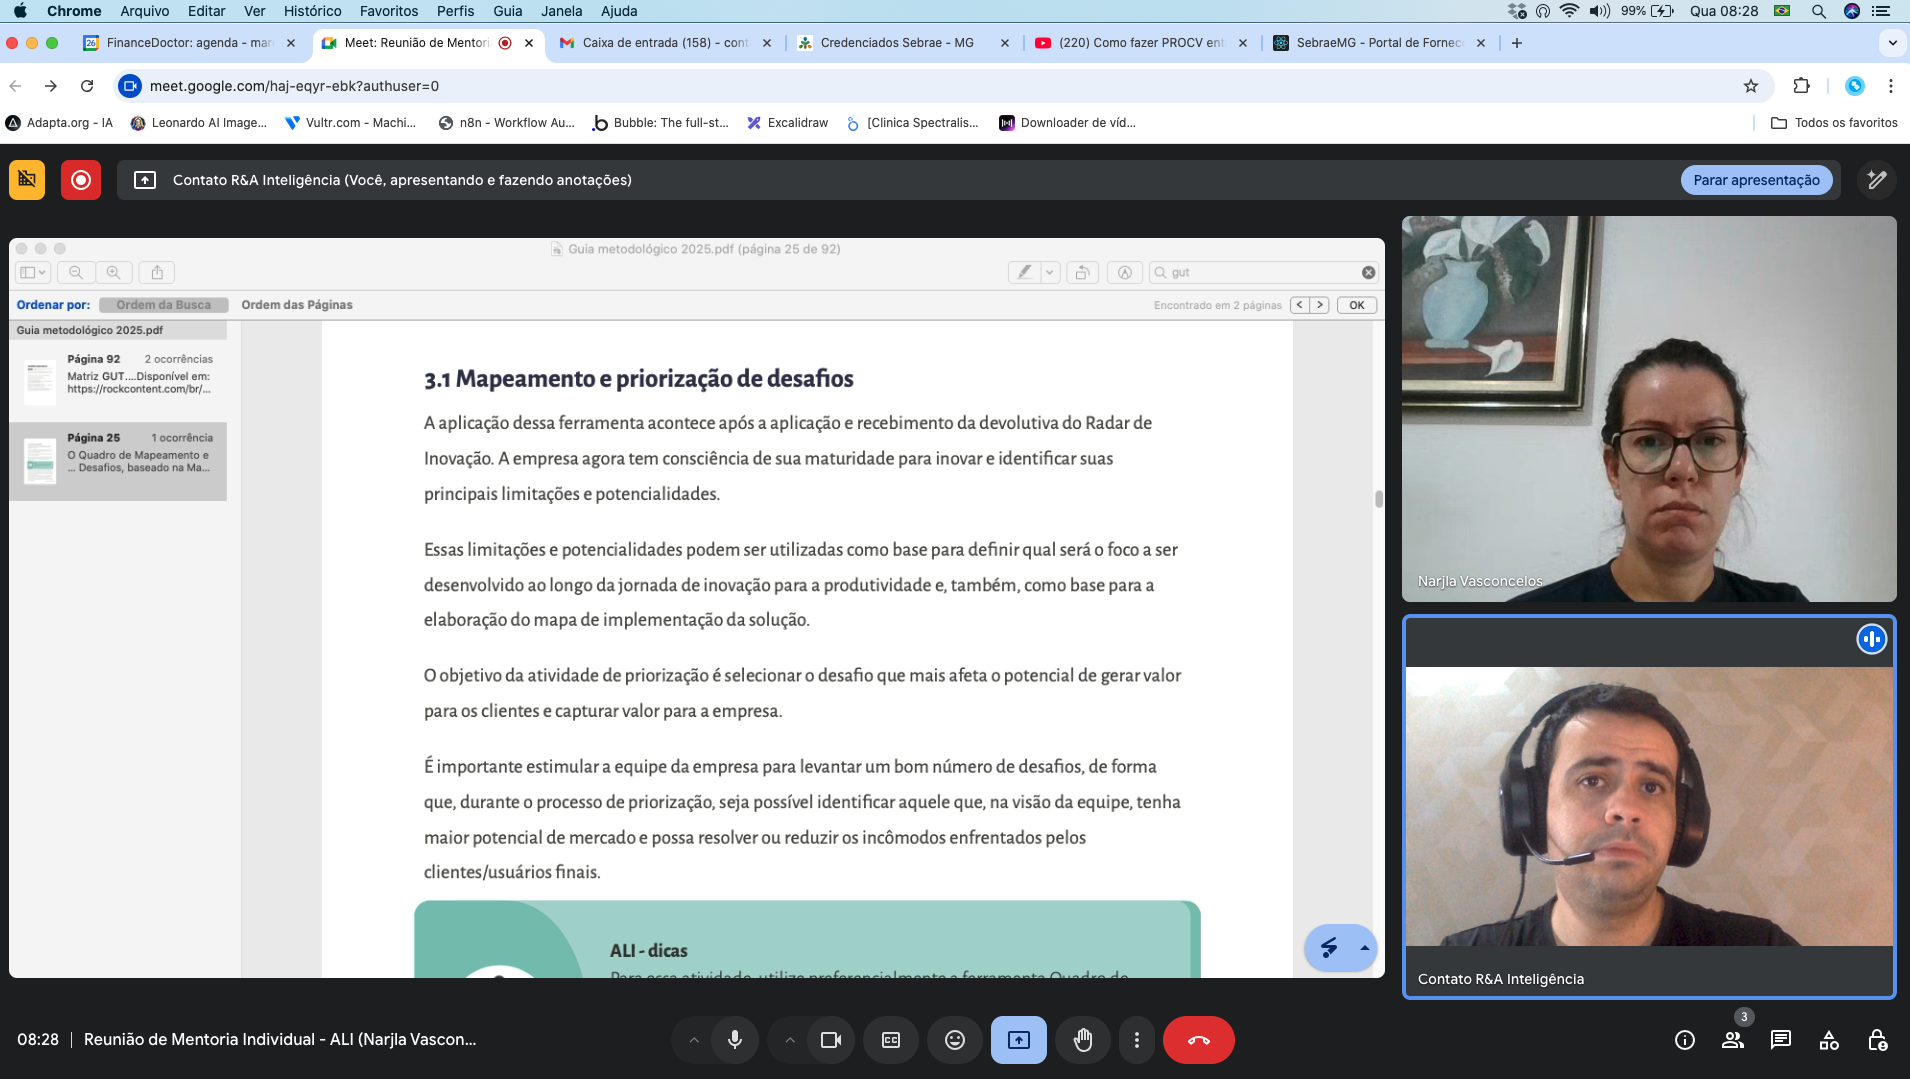
Task: Open a new Chrome tab
Action: click(1517, 43)
